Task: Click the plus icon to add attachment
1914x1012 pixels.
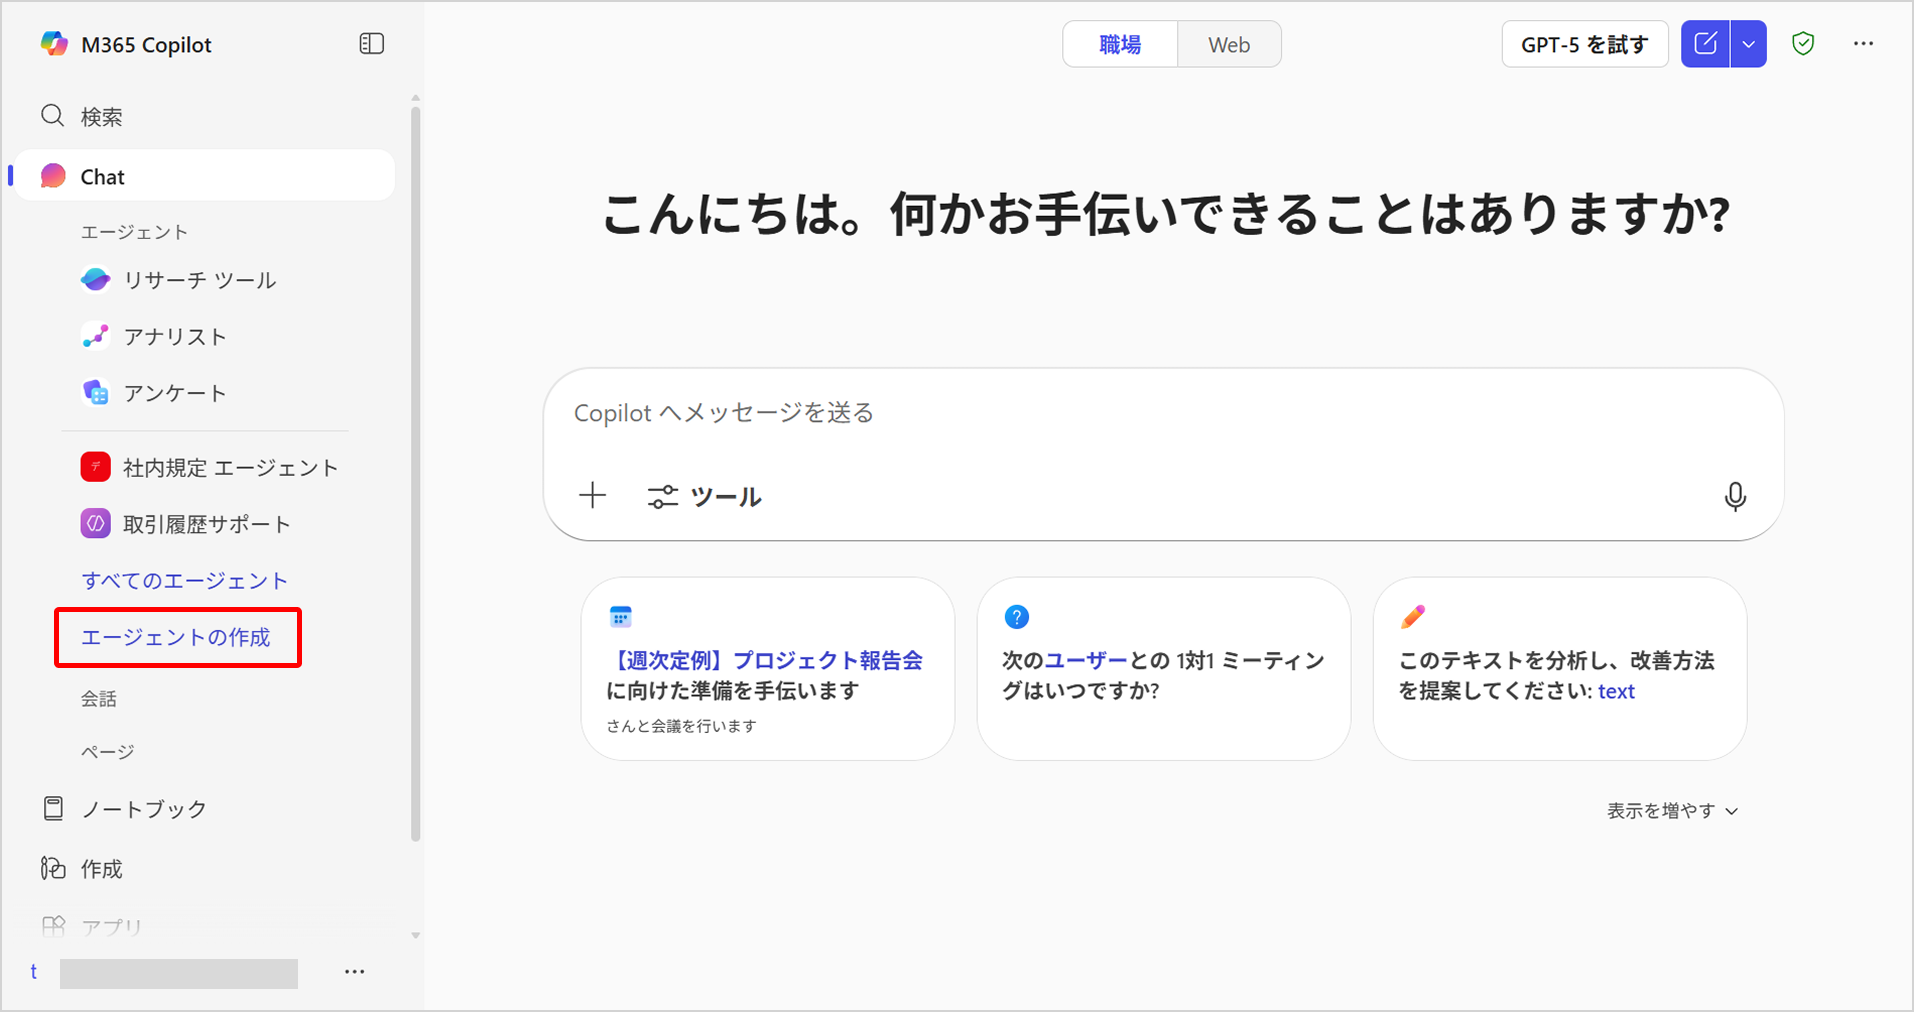Action: click(593, 496)
